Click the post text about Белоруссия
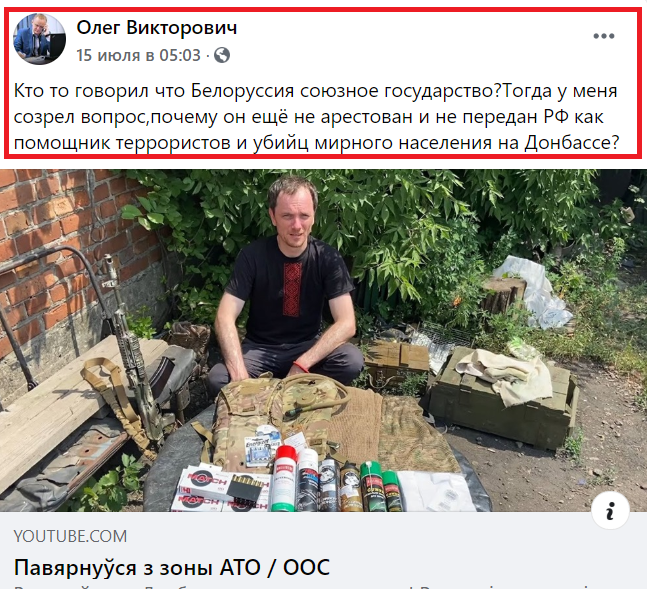The height and width of the screenshot is (589, 647). coord(316,117)
